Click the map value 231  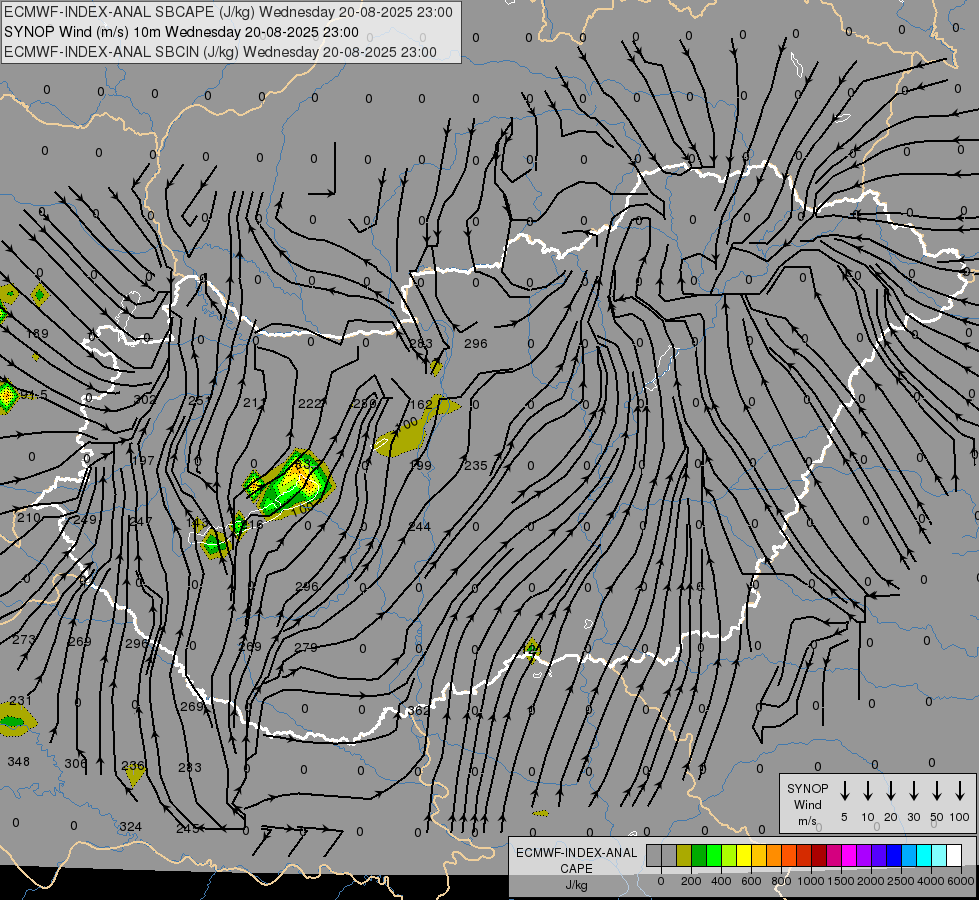[x=21, y=701]
